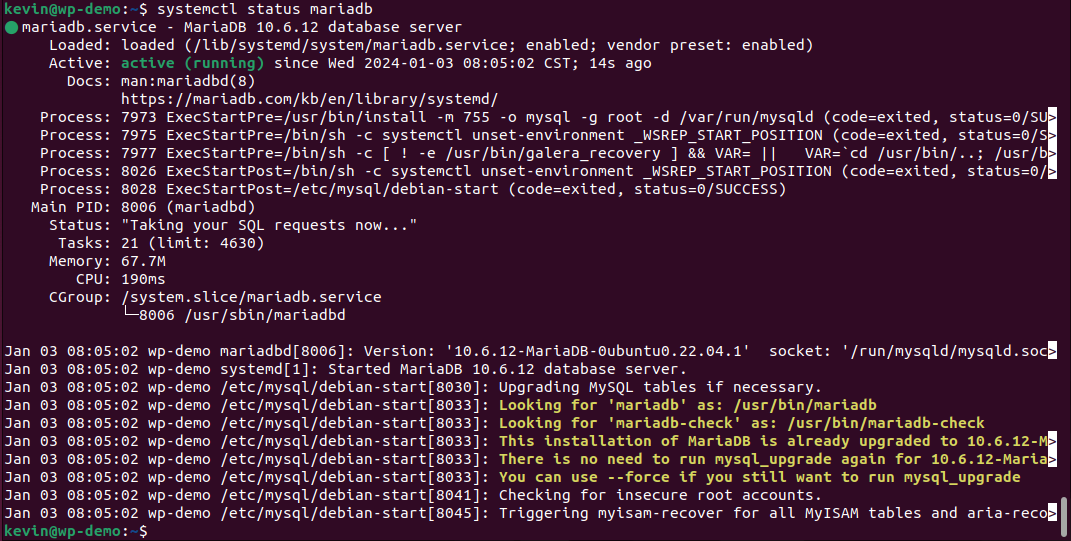1071x541 pixels.
Task: Click the truncation arrow on Process 7977 line
Action: point(1052,153)
